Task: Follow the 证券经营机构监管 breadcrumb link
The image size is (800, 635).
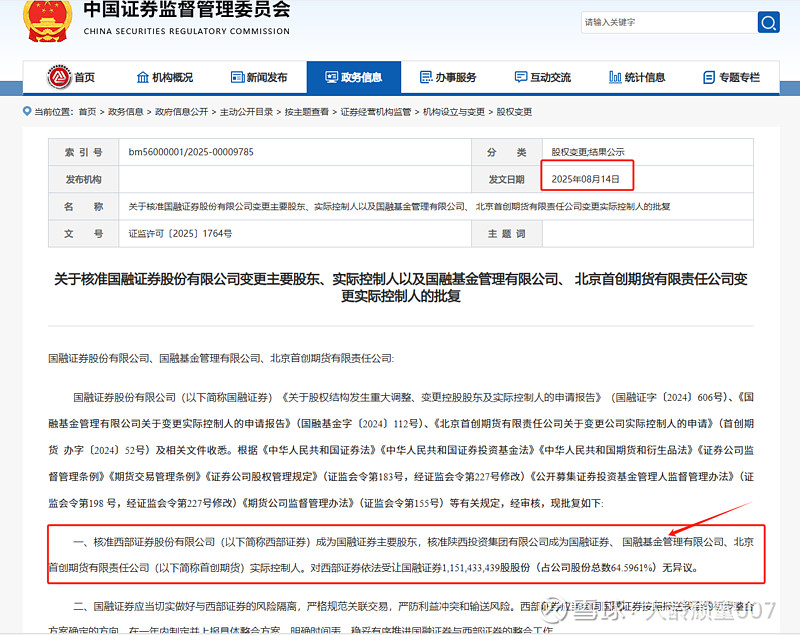Action: [x=376, y=112]
